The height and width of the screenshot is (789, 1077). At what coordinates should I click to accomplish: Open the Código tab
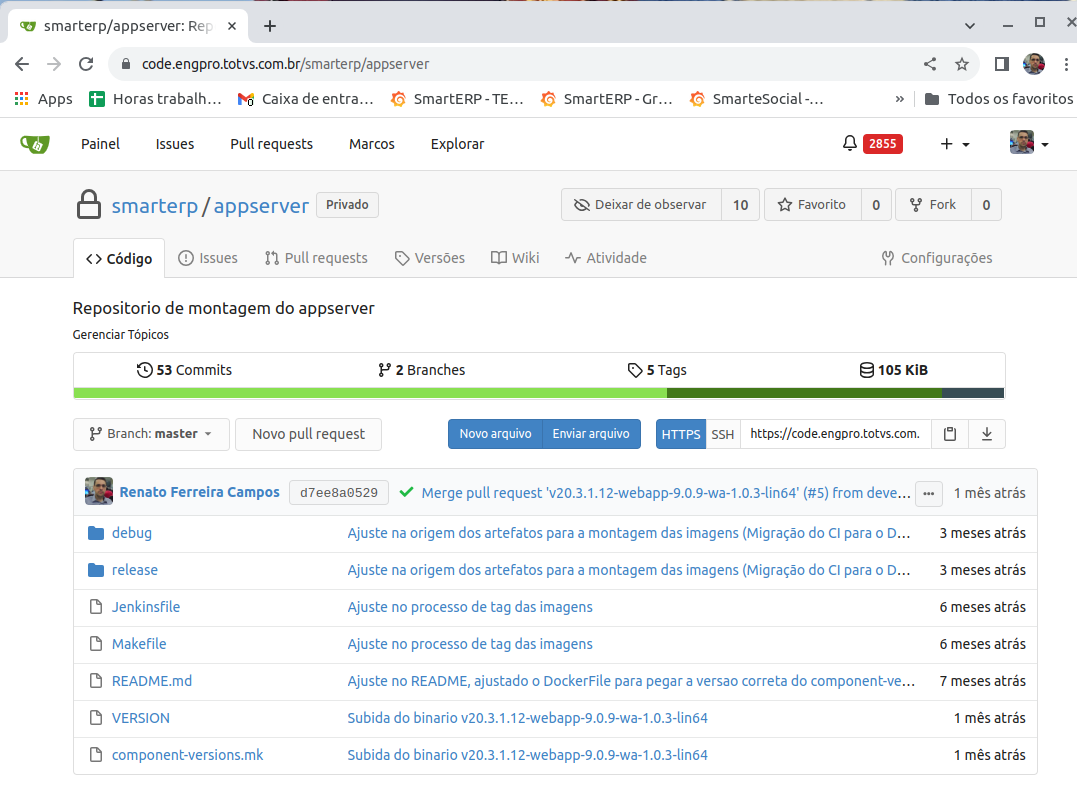tap(119, 258)
